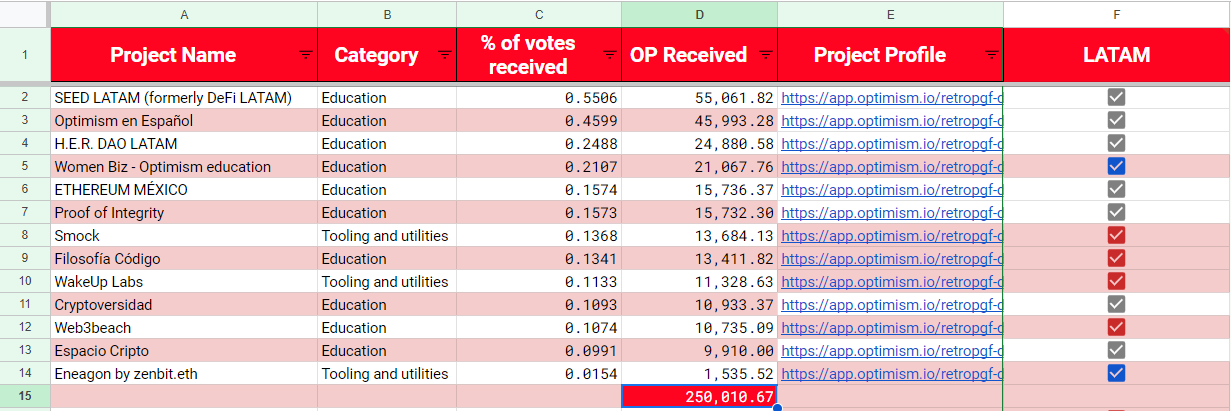Toggle LATAM checkbox for Espacio Cripto
Screen dimensions: 1231x411
[1116, 351]
